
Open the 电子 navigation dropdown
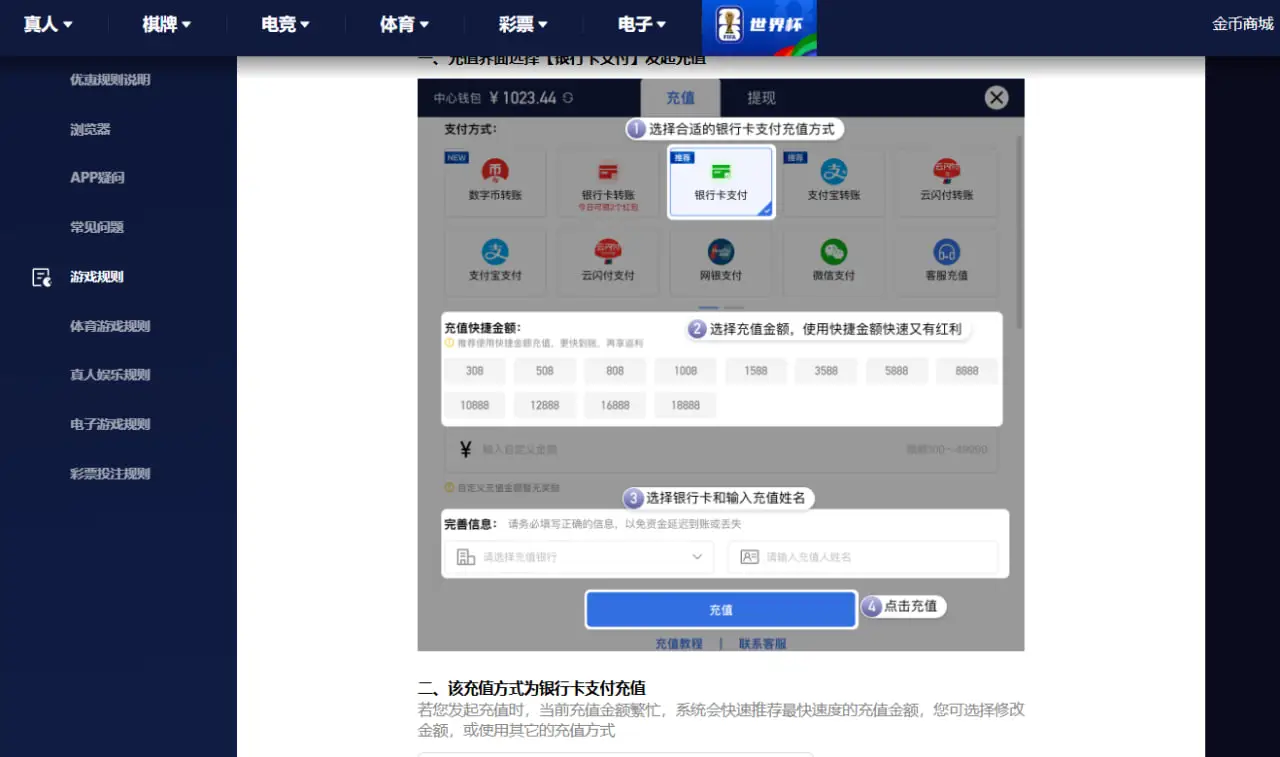click(642, 24)
